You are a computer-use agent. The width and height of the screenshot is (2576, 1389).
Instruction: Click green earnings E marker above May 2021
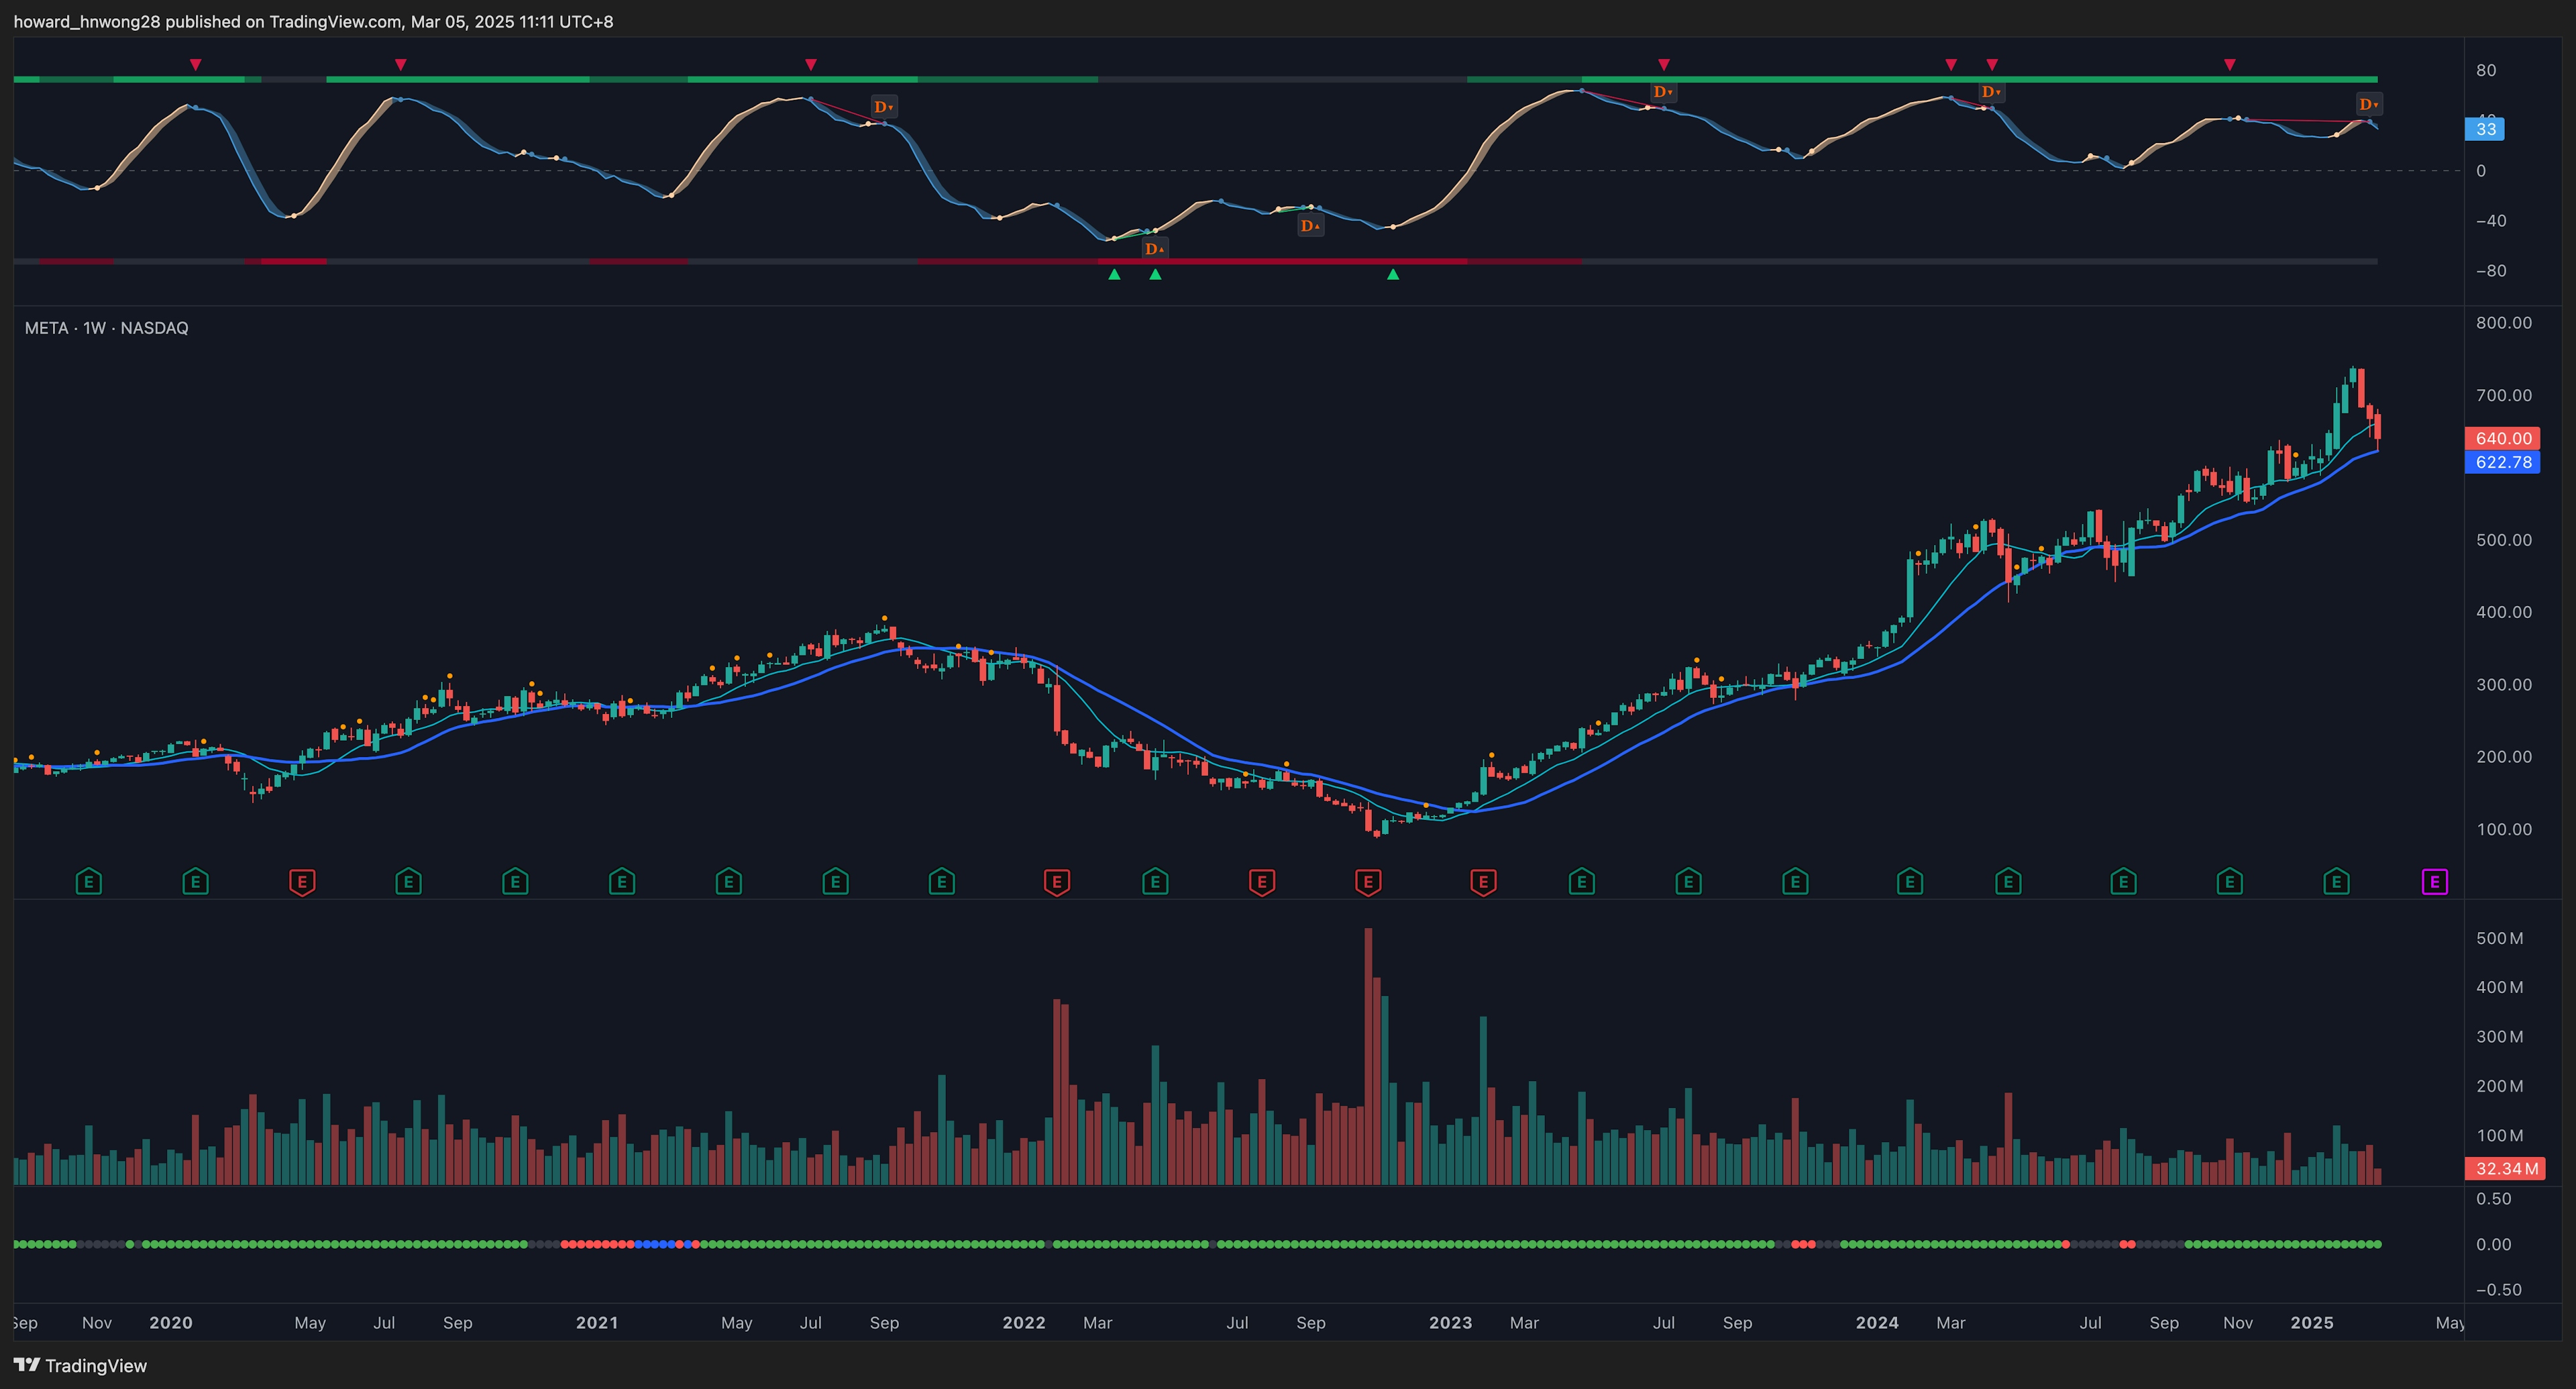tap(729, 882)
